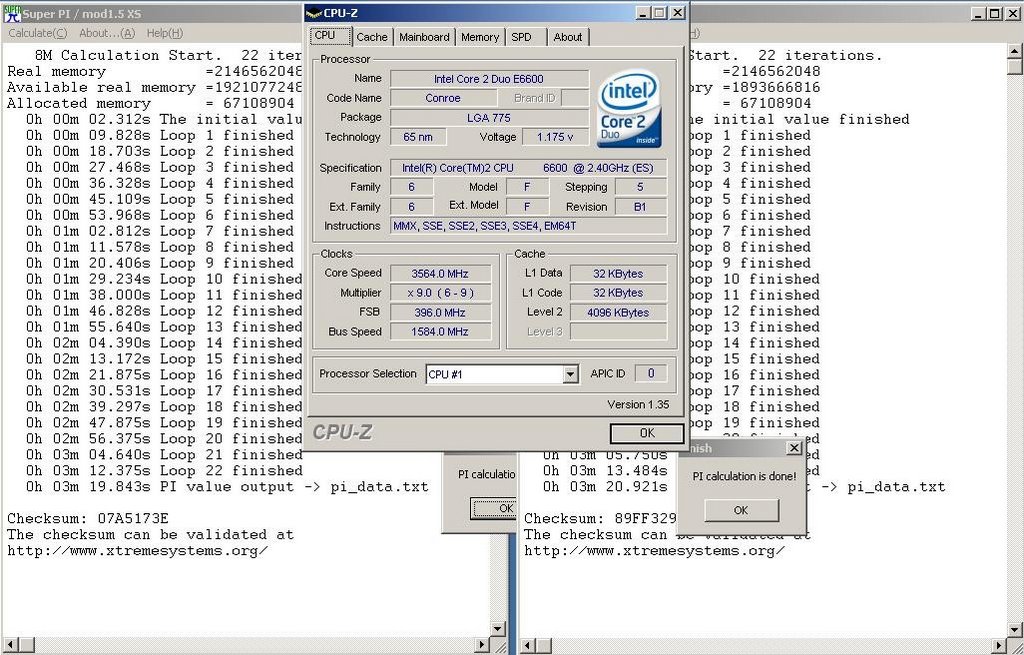The image size is (1024, 655).
Task: Click the CPU-Z title bar chip icon
Action: 313,12
